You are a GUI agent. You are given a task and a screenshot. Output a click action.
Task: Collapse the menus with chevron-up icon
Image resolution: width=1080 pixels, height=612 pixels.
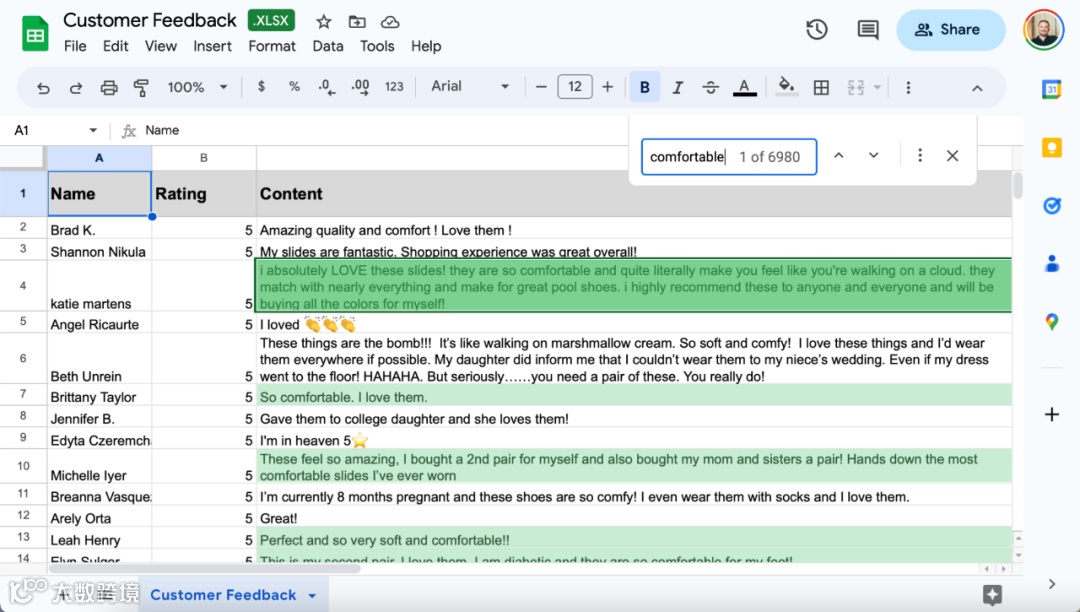(x=977, y=88)
